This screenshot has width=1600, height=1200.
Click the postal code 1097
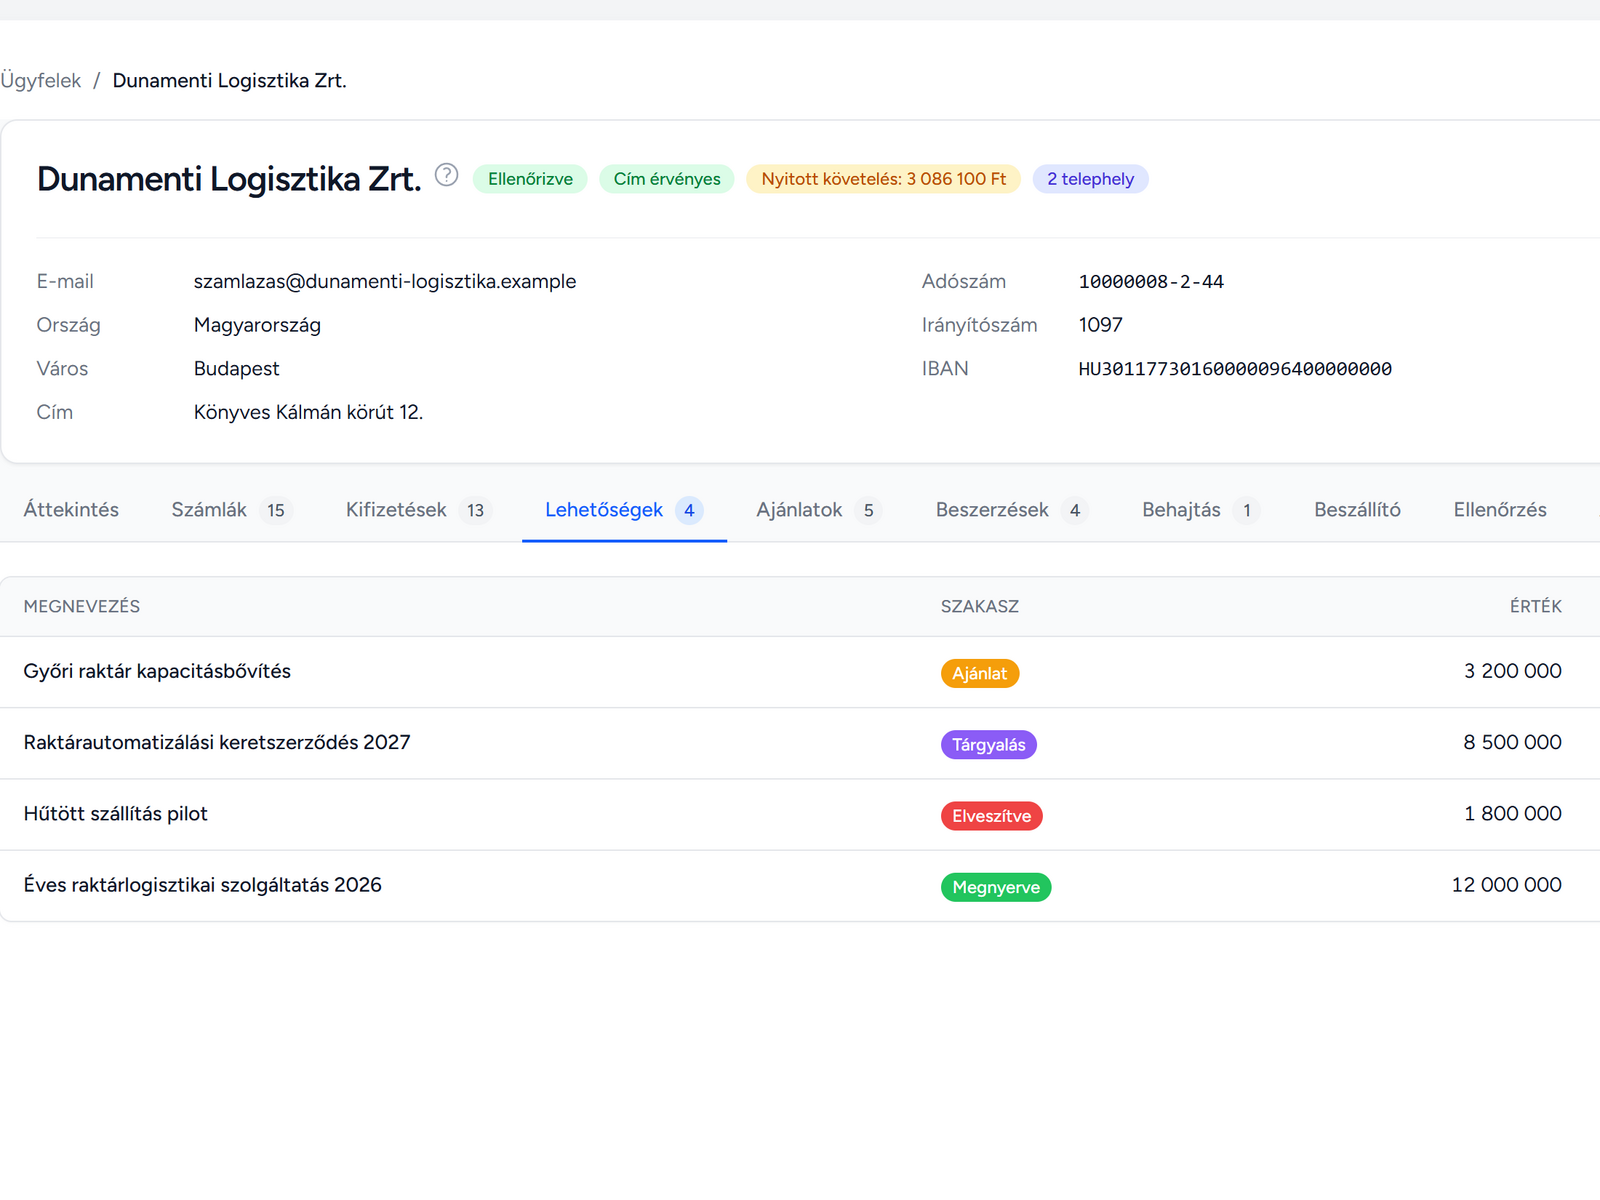[x=1101, y=325]
